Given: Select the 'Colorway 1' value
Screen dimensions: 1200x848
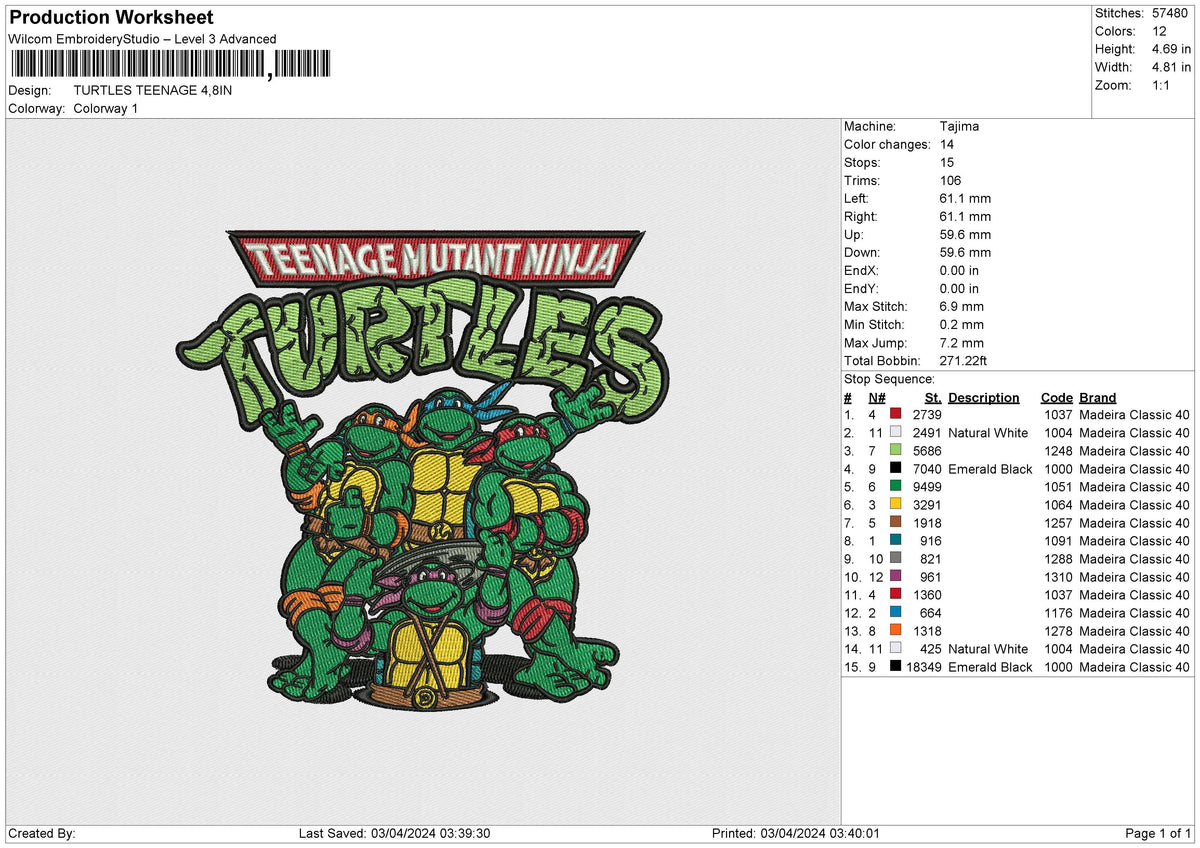Looking at the screenshot, I should pyautogui.click(x=106, y=108).
